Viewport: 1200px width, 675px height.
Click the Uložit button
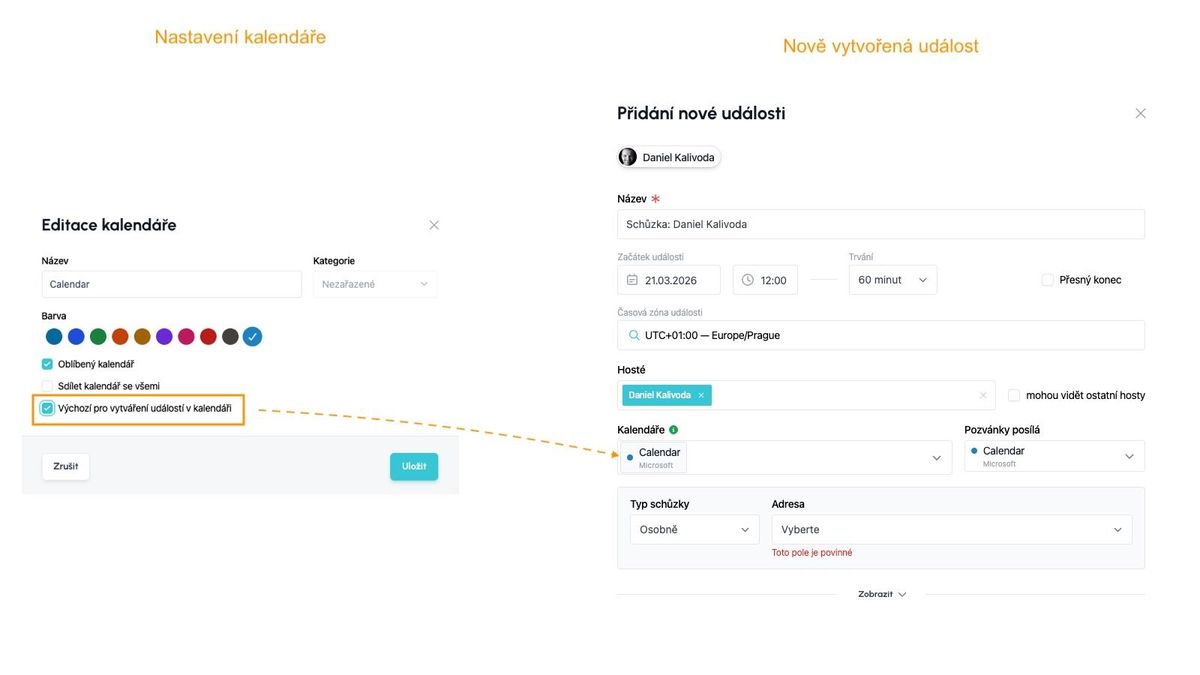[414, 467]
